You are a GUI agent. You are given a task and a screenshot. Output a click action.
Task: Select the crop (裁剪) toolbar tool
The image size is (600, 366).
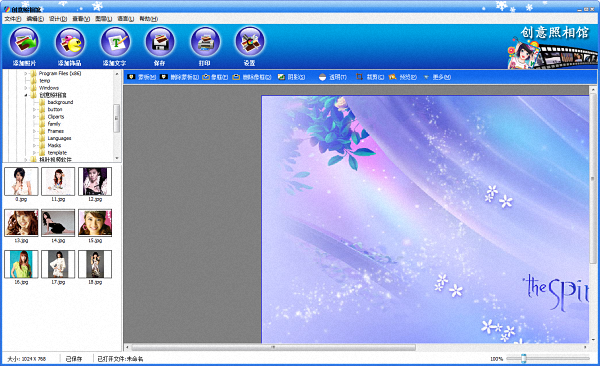click(x=359, y=77)
